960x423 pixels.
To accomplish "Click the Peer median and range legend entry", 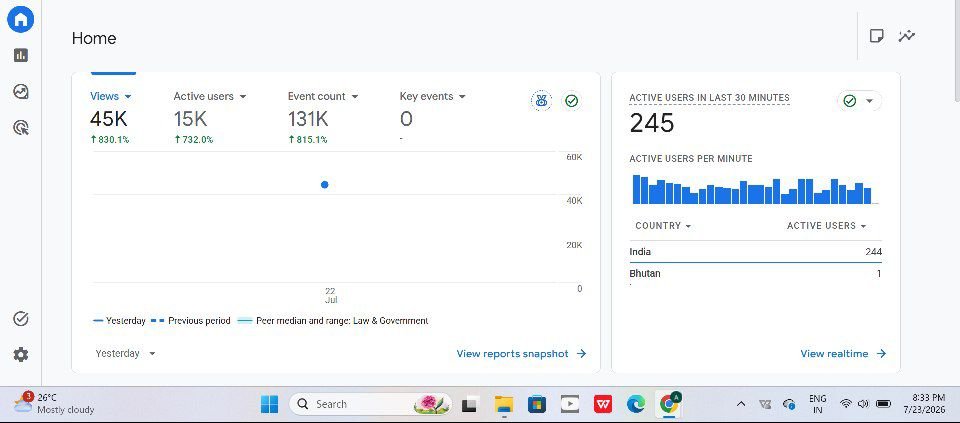I will click(332, 321).
